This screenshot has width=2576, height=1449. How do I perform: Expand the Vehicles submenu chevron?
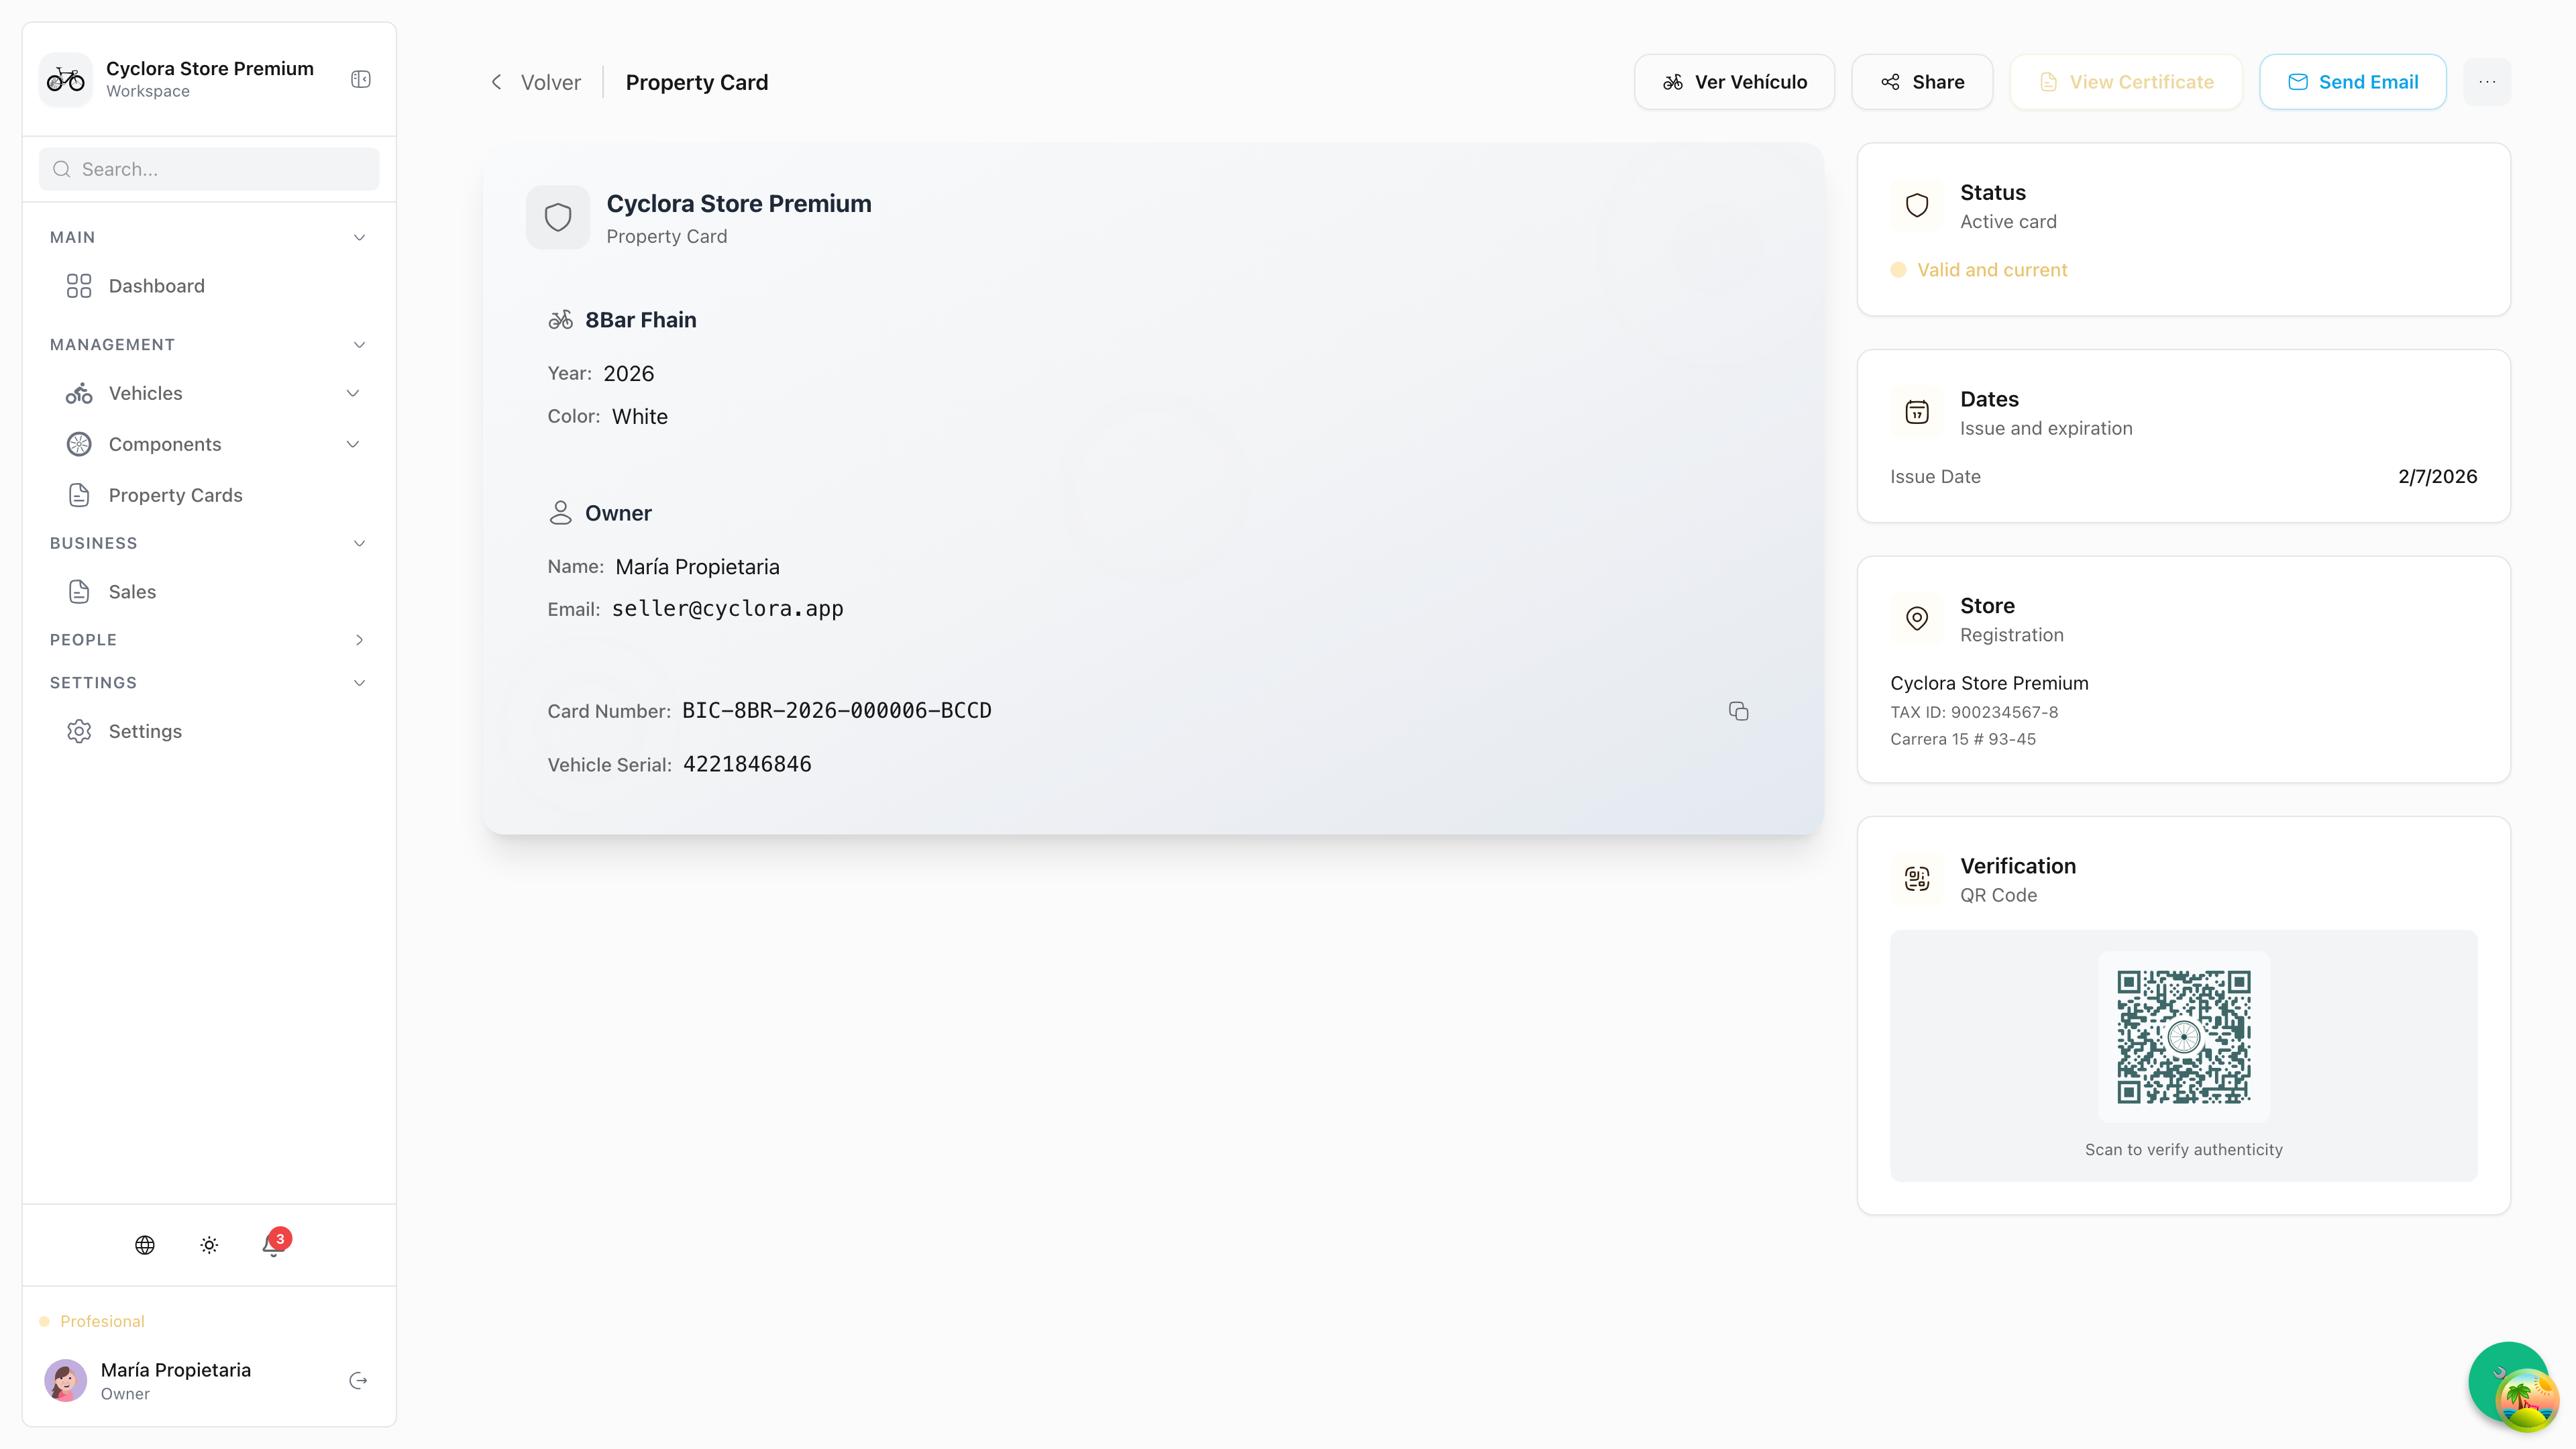(x=353, y=393)
